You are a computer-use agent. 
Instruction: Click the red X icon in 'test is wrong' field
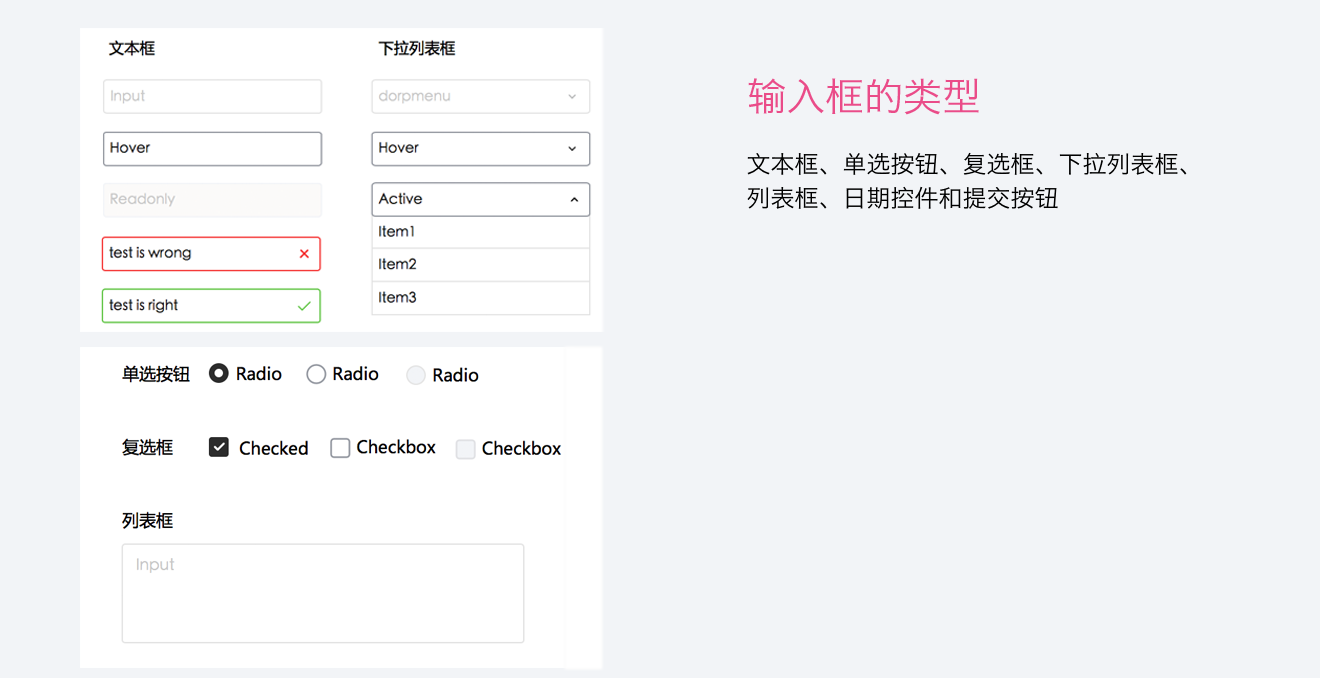click(304, 254)
